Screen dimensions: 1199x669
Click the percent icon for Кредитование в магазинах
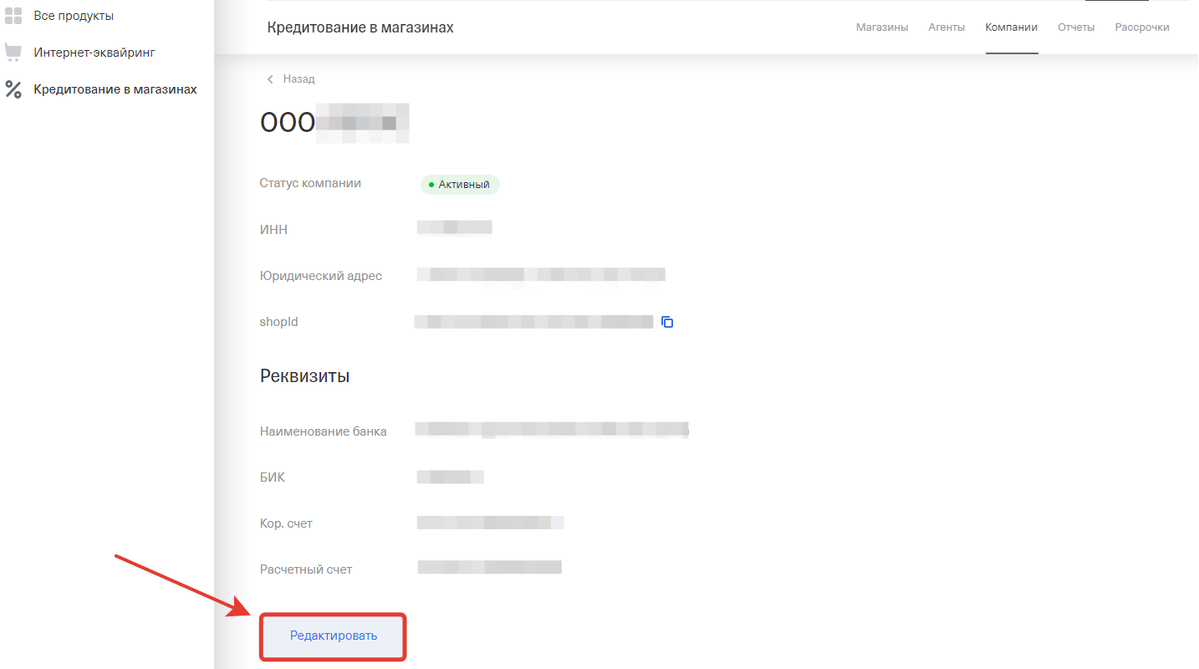pos(13,90)
